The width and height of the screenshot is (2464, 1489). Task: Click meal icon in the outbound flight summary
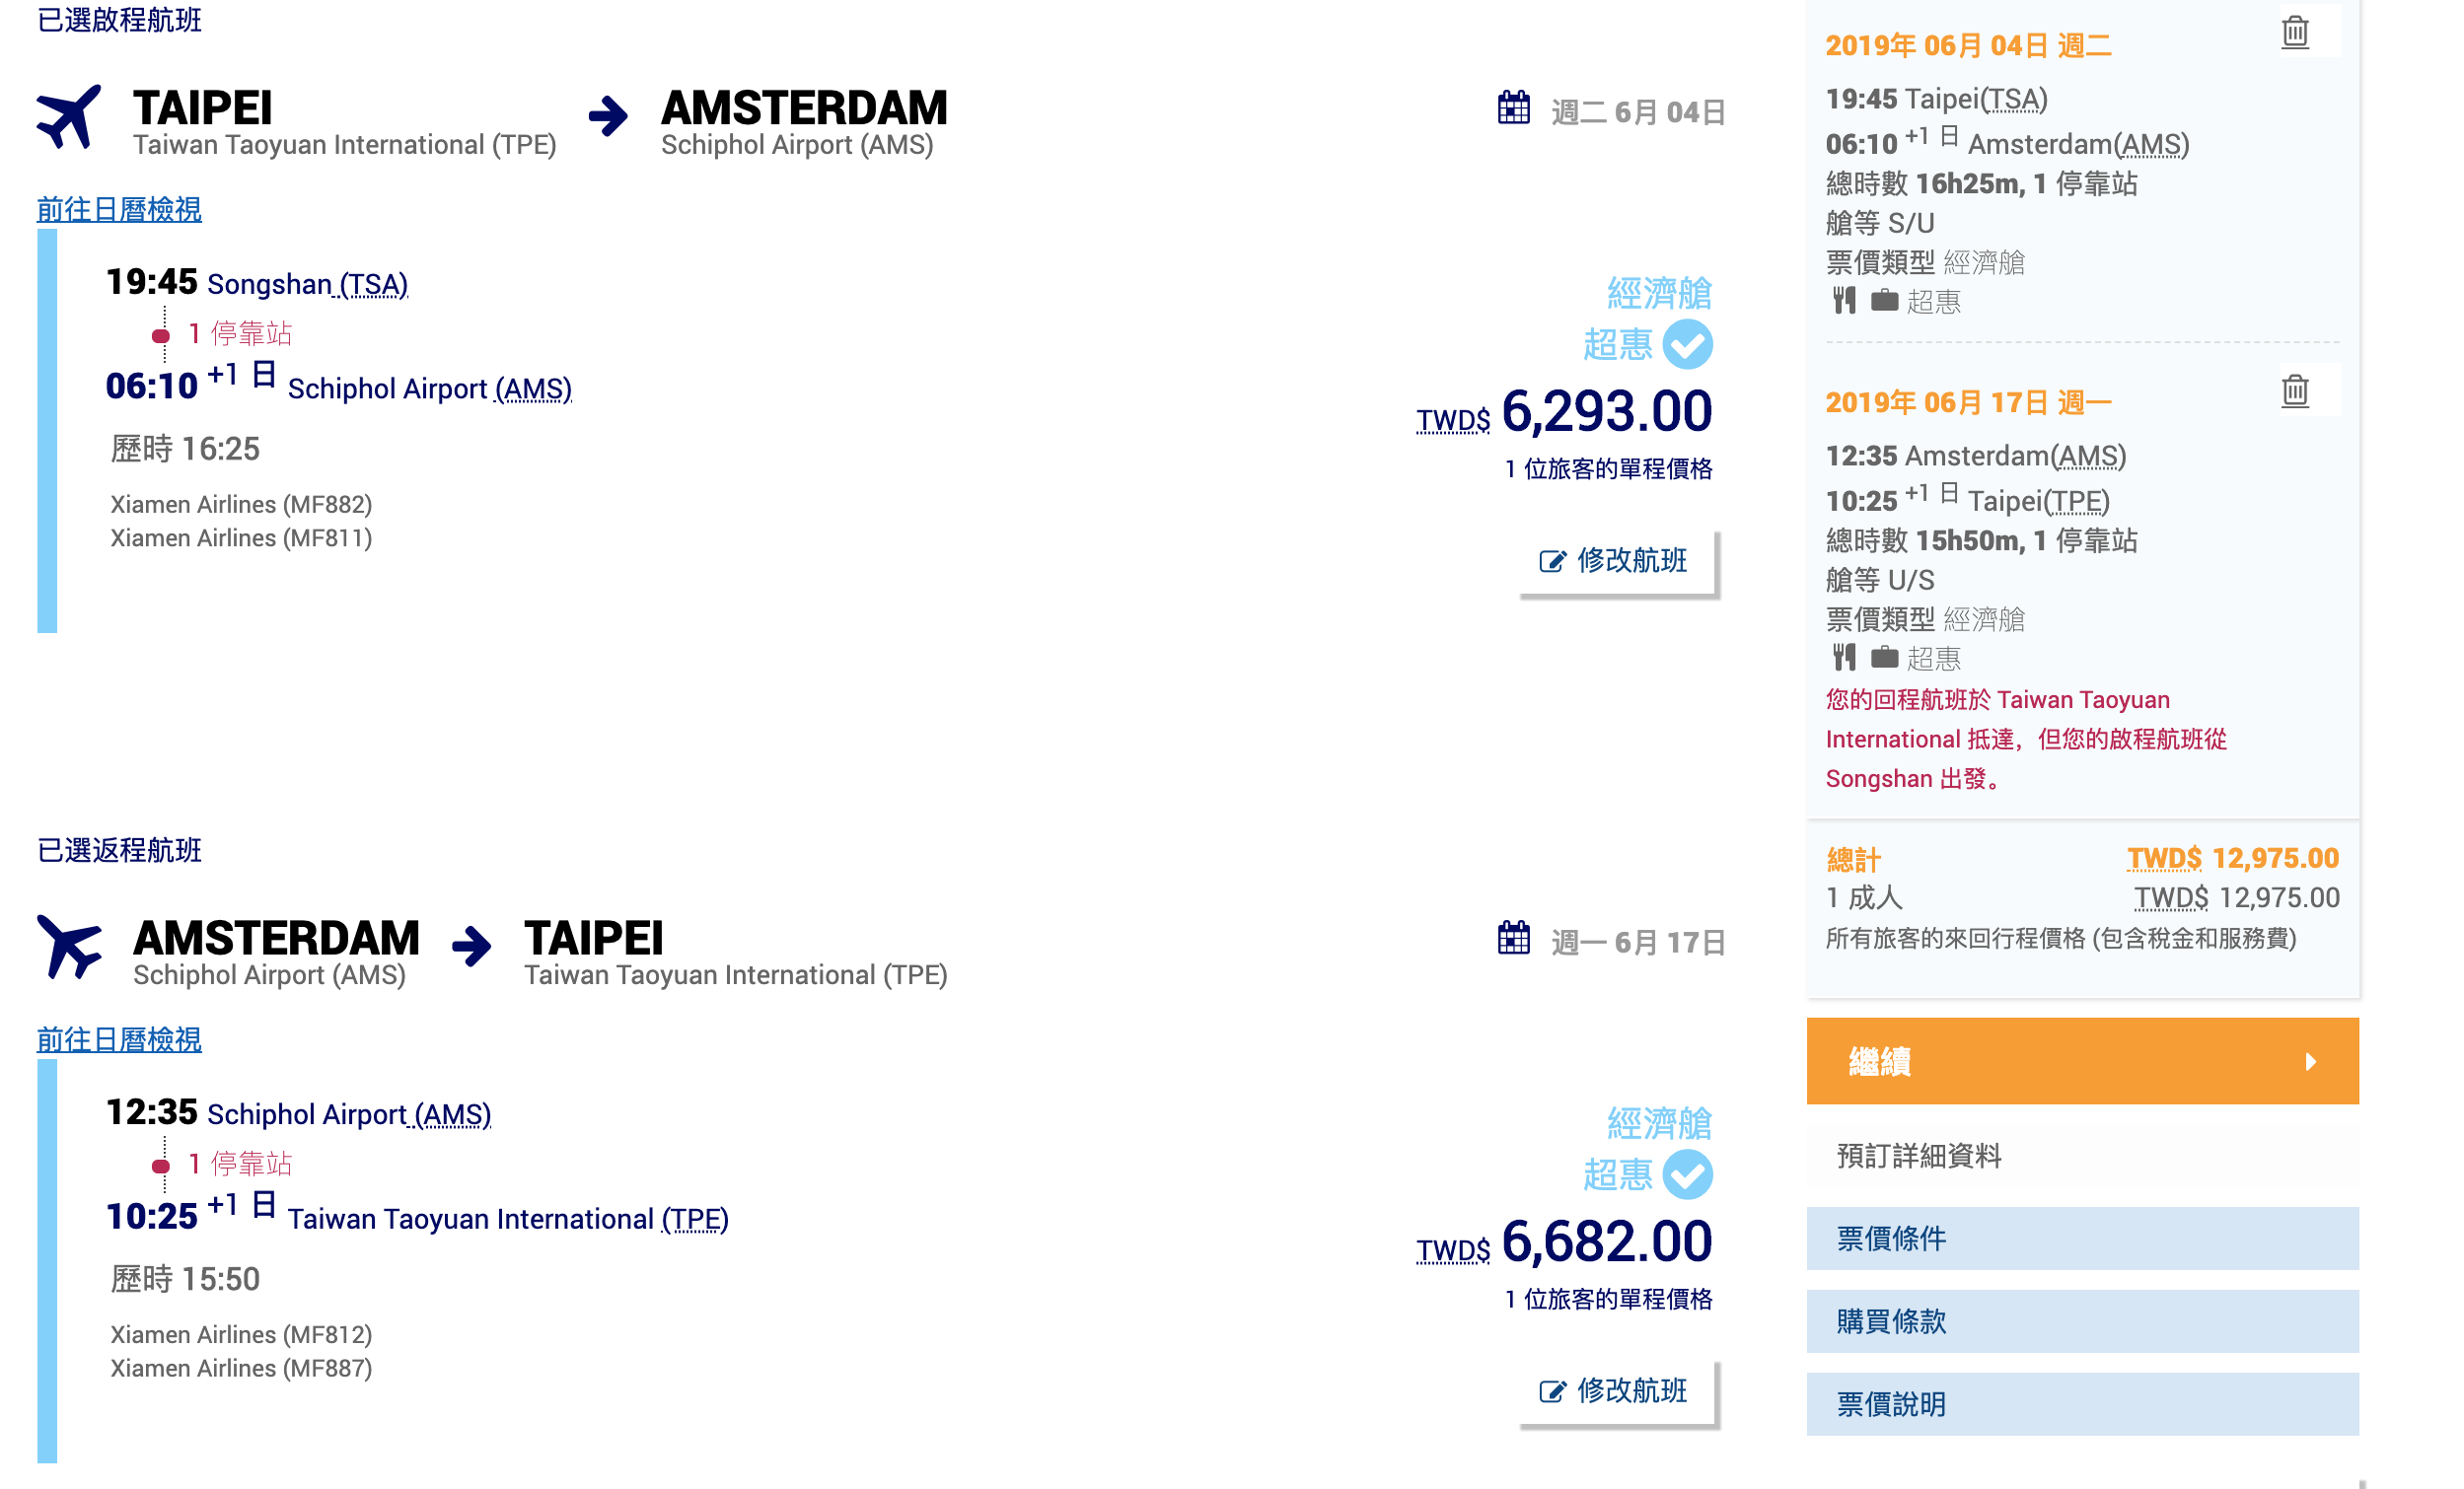pyautogui.click(x=1844, y=300)
